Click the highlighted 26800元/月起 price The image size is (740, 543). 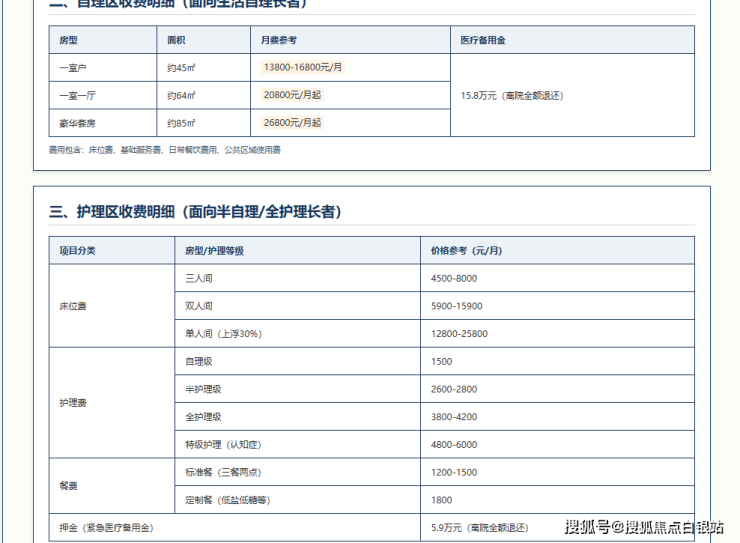click(x=292, y=123)
